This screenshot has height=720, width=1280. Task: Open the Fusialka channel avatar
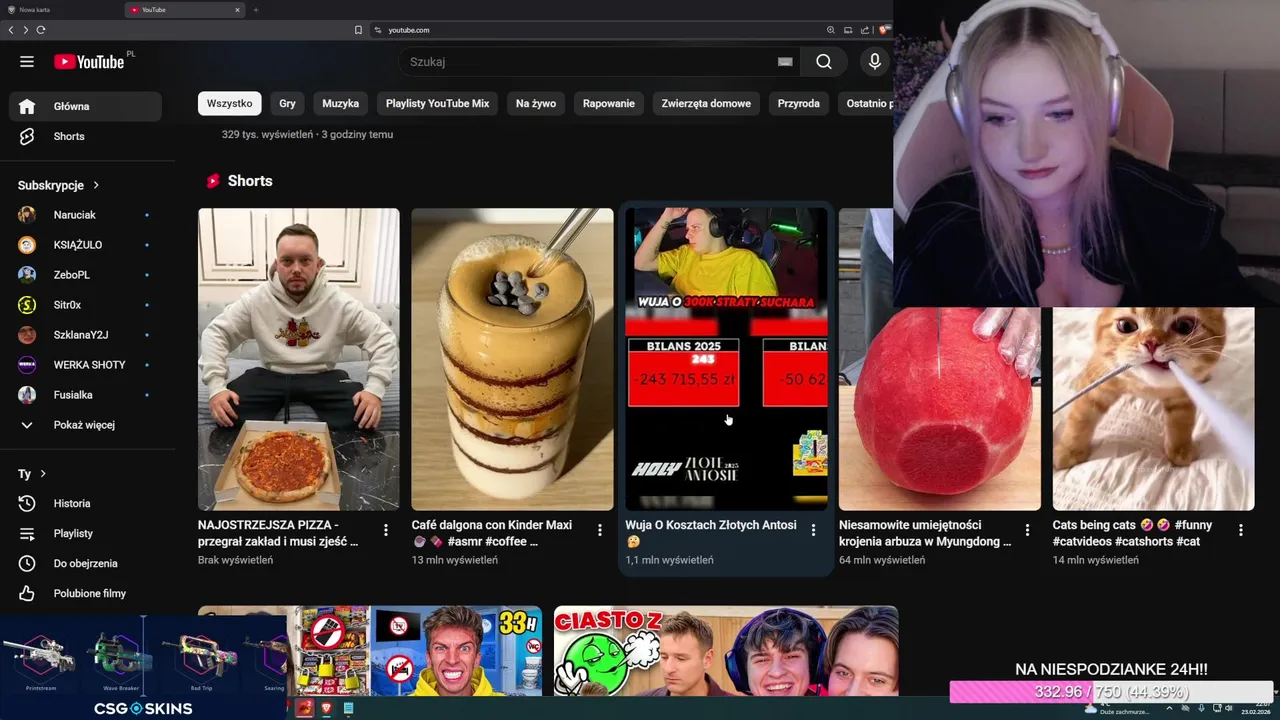(27, 395)
